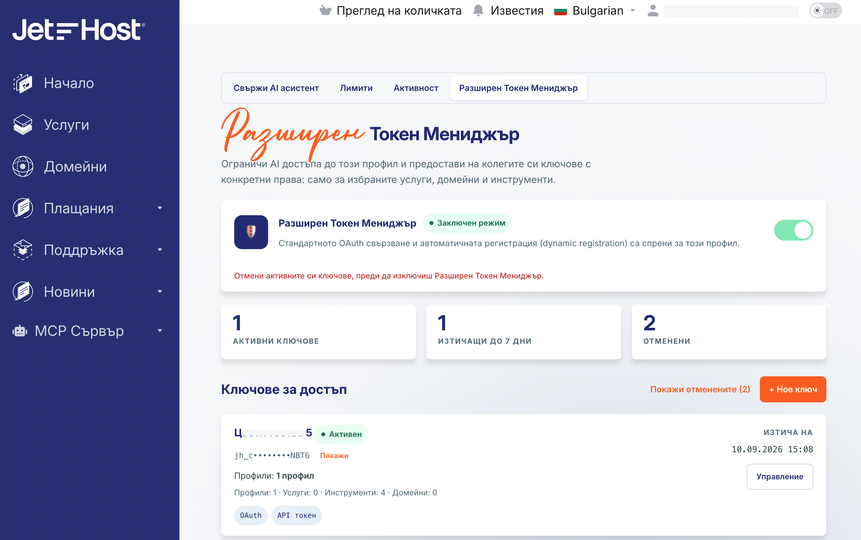The width and height of the screenshot is (861, 540).
Task: Open Начало in the sidebar
Action: pos(69,83)
